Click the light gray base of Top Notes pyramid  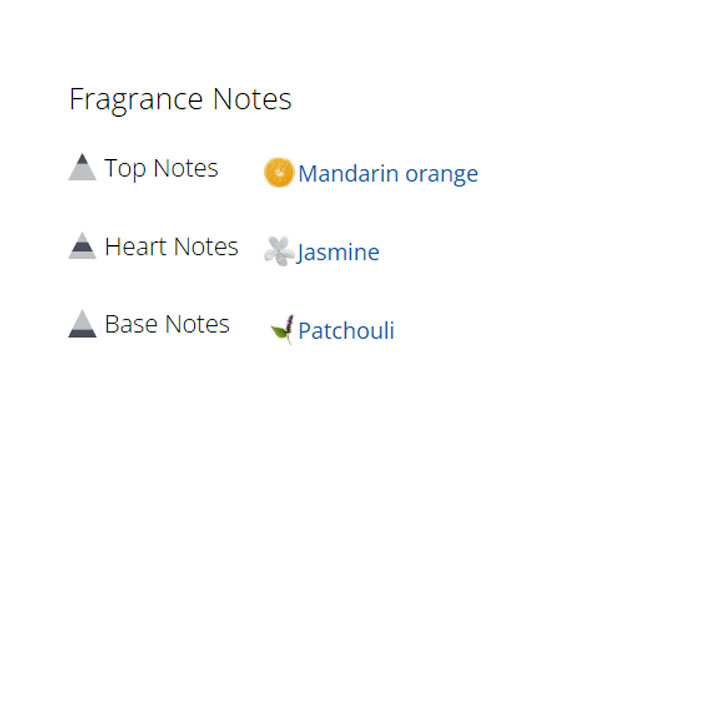pos(82,174)
